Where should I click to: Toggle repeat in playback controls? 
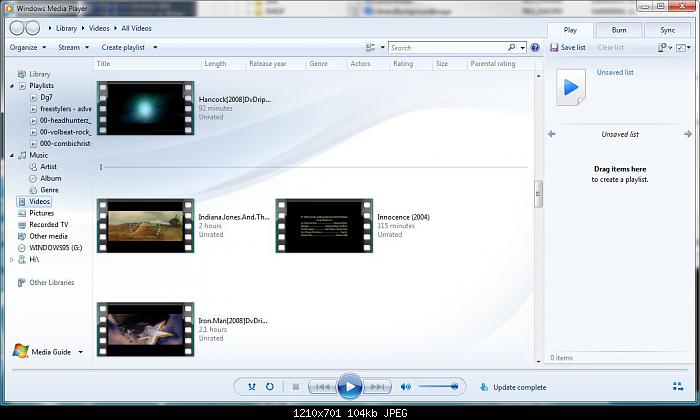point(270,387)
